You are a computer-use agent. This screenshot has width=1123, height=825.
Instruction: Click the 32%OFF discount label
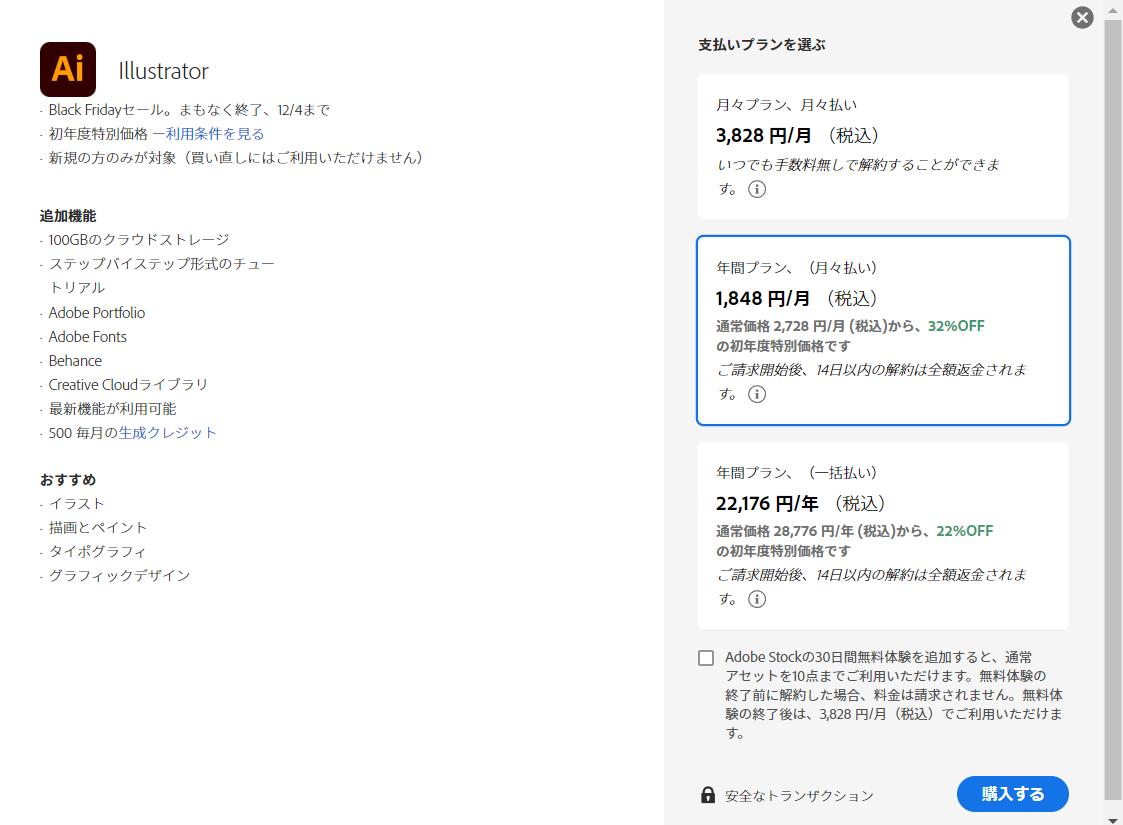956,326
